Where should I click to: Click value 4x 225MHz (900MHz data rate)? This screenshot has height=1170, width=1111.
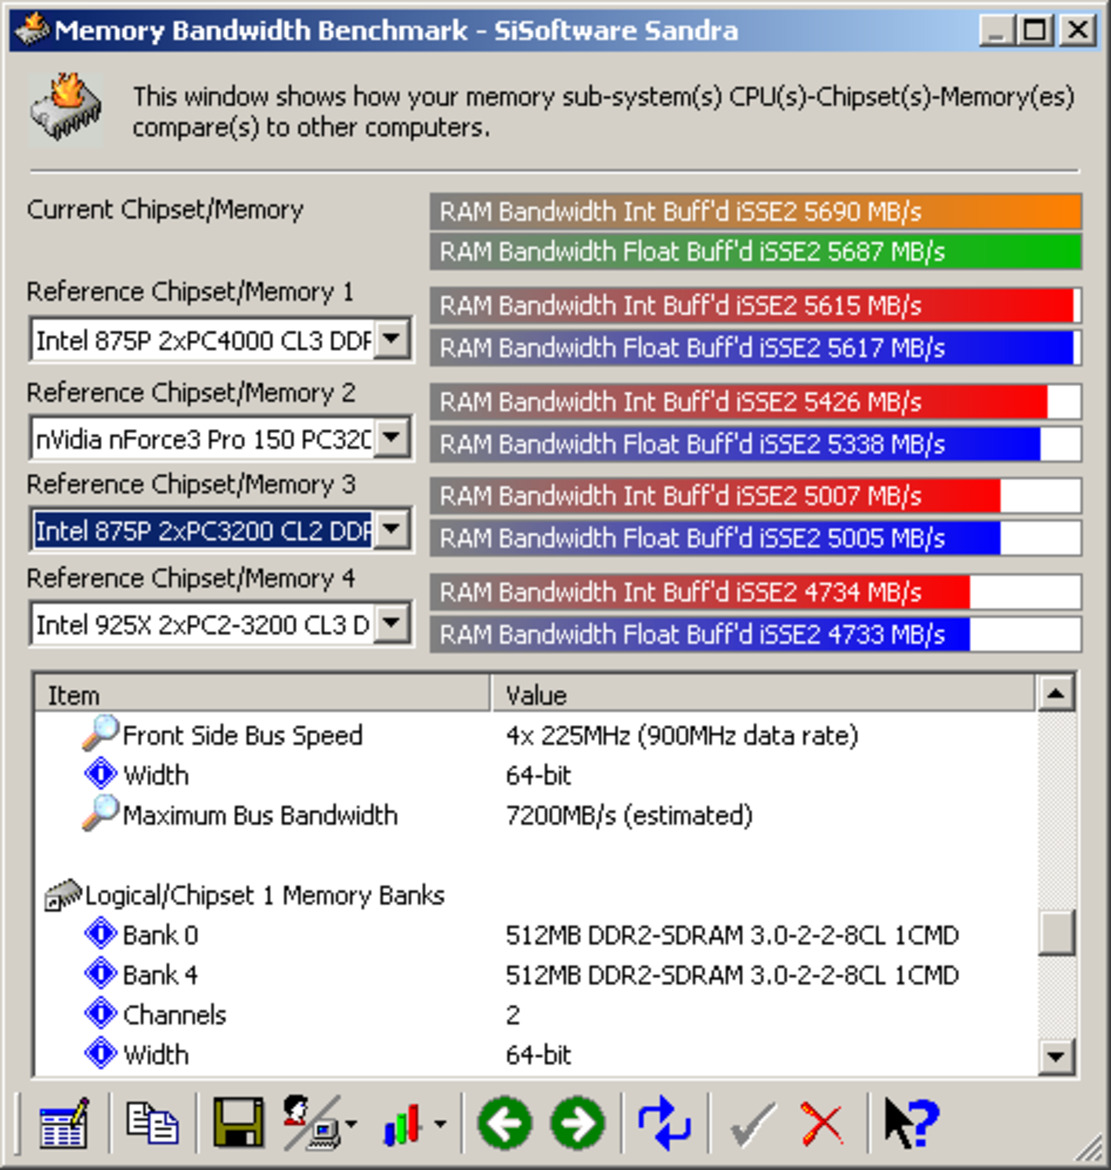coord(682,736)
